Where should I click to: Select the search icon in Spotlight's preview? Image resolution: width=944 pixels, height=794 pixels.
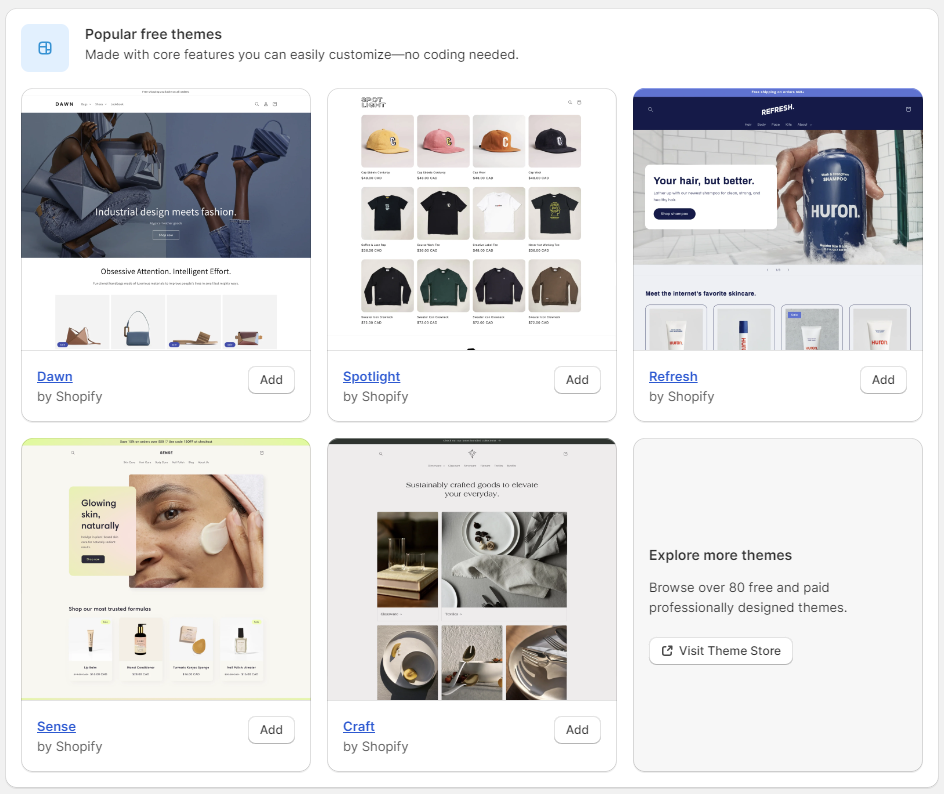click(x=570, y=102)
